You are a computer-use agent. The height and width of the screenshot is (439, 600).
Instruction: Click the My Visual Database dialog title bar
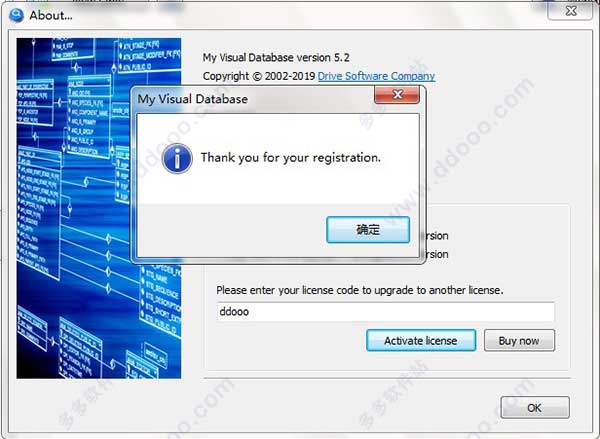(253, 99)
